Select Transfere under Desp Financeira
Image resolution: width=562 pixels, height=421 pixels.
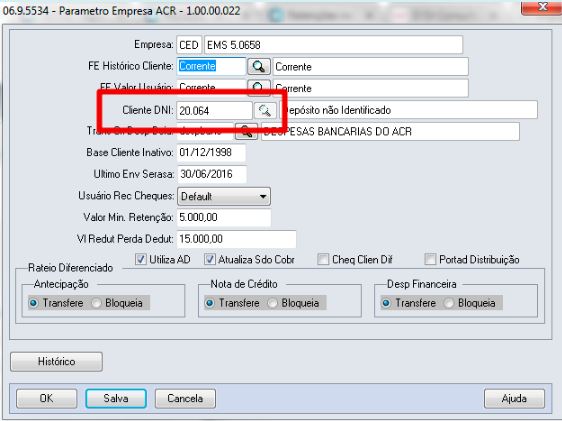tap(386, 303)
